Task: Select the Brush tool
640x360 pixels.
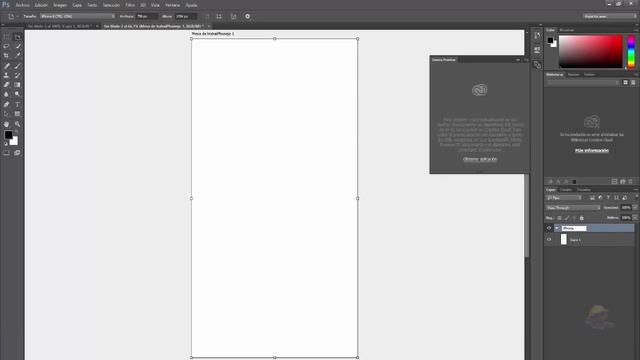Action: coord(18,66)
